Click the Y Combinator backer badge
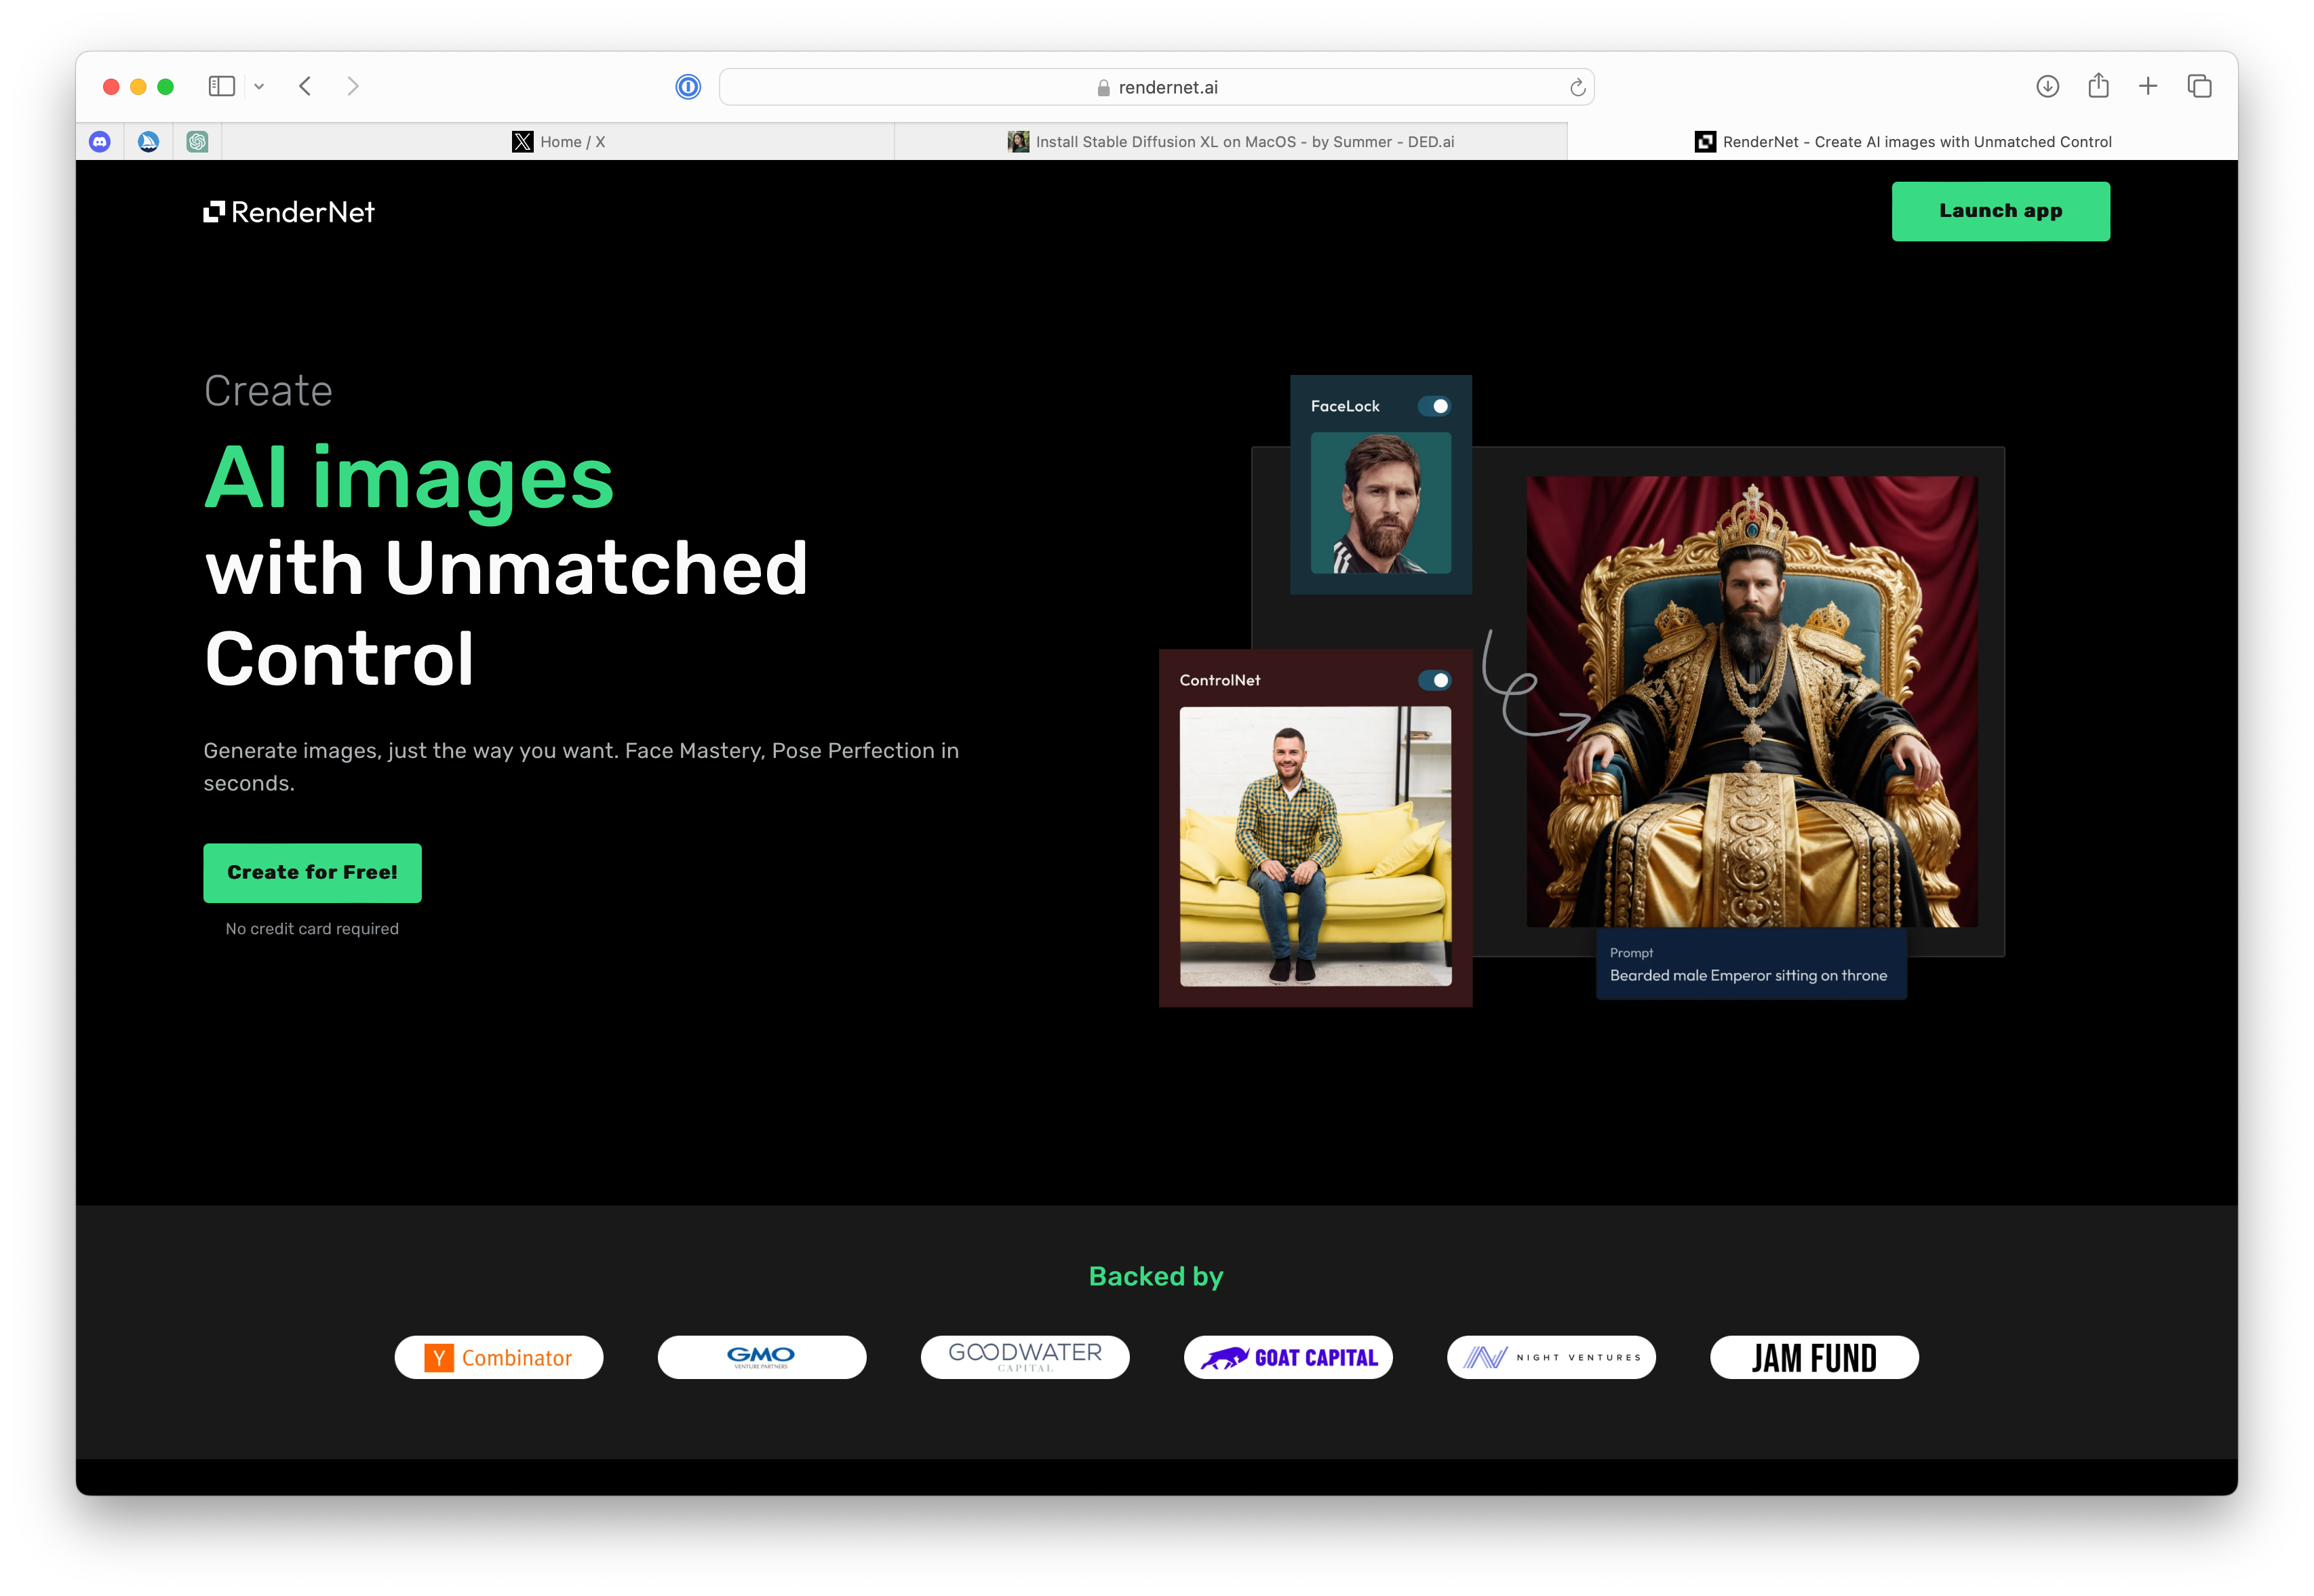Image resolution: width=2314 pixels, height=1596 pixels. click(x=498, y=1357)
